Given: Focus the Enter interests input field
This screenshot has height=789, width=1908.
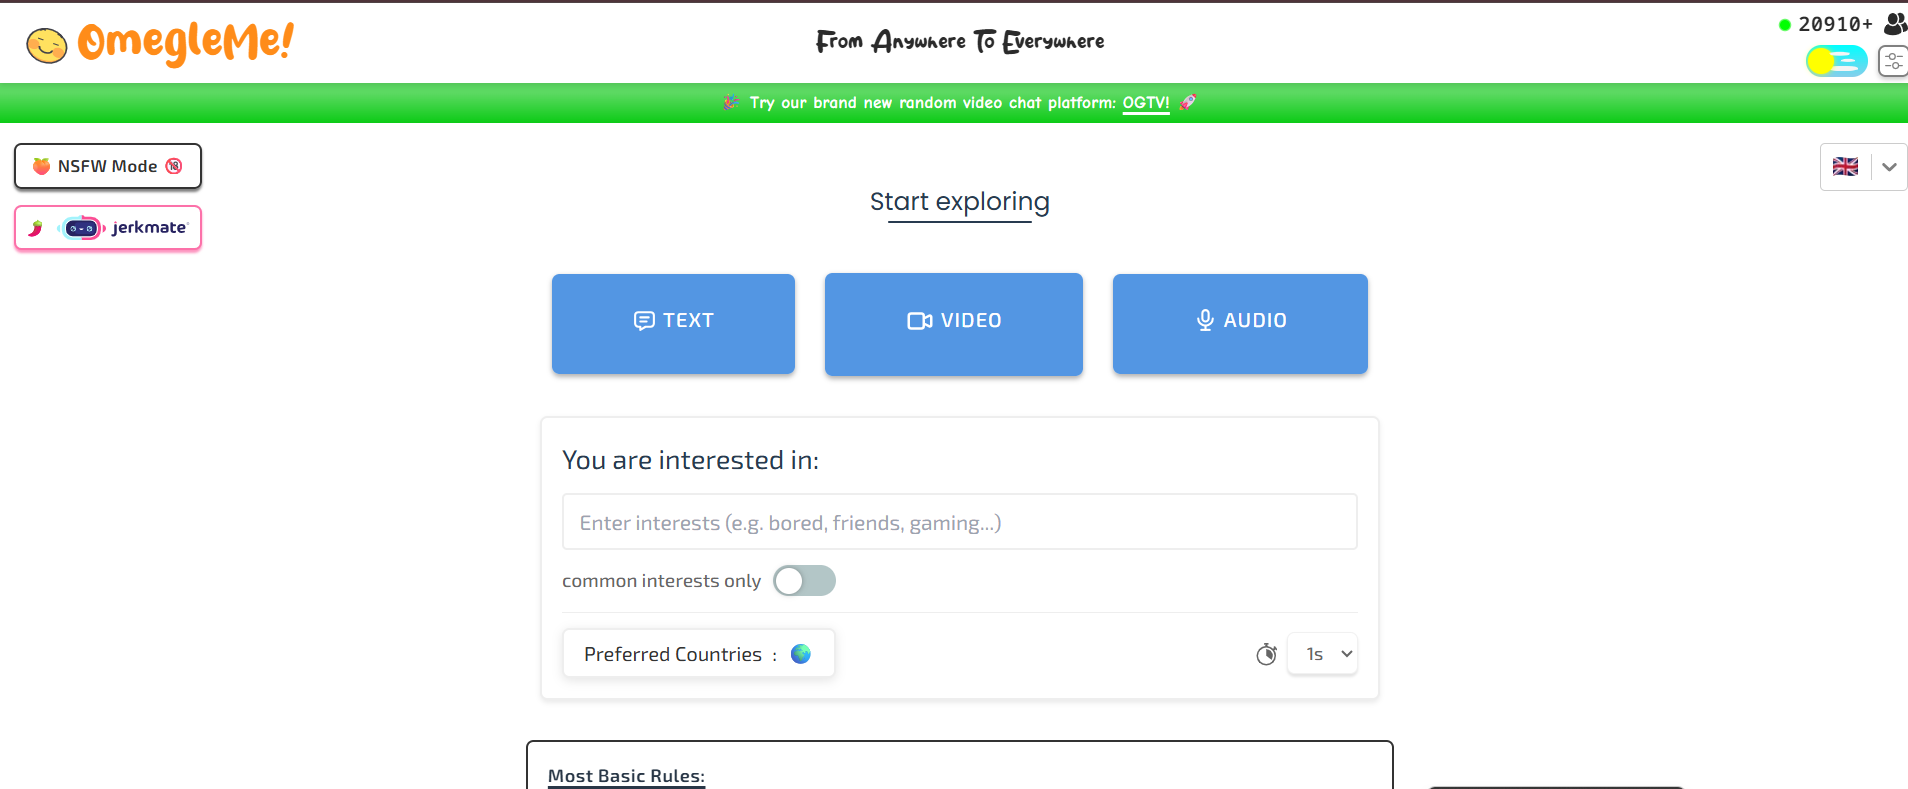Looking at the screenshot, I should coord(959,522).
